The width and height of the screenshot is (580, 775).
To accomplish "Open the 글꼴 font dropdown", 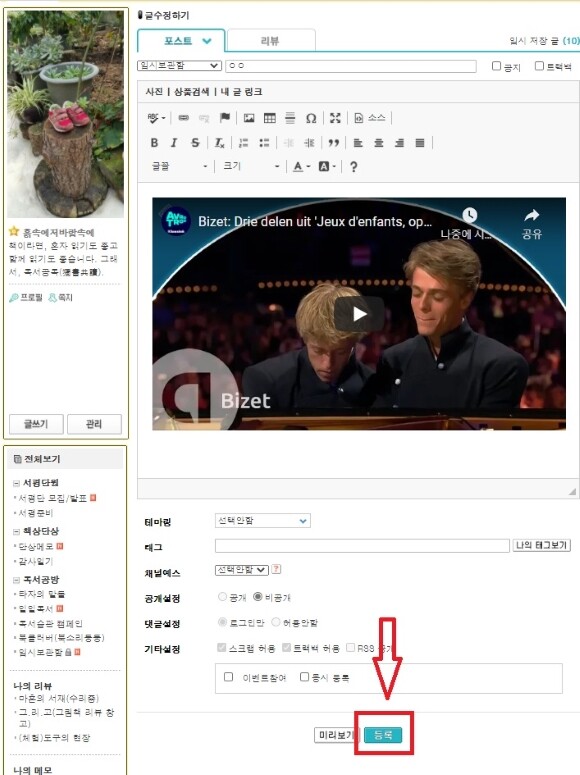I will (179, 167).
